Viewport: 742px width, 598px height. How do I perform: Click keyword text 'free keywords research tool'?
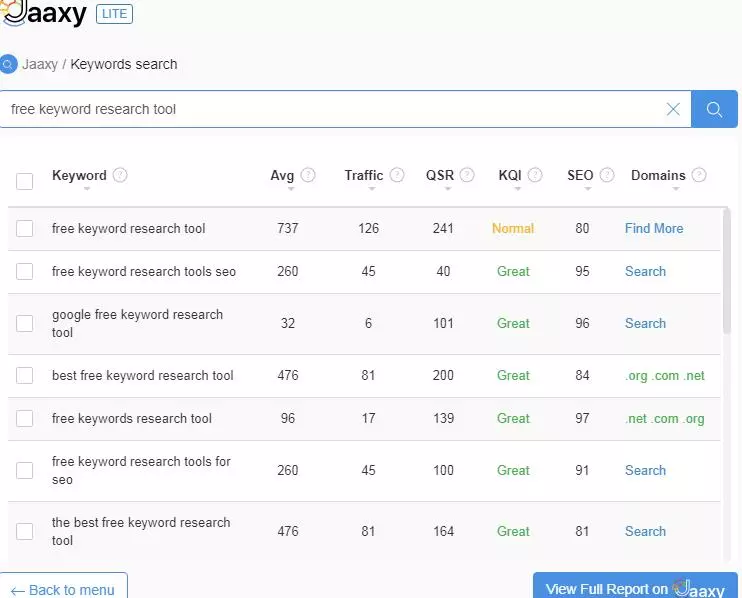click(x=132, y=418)
